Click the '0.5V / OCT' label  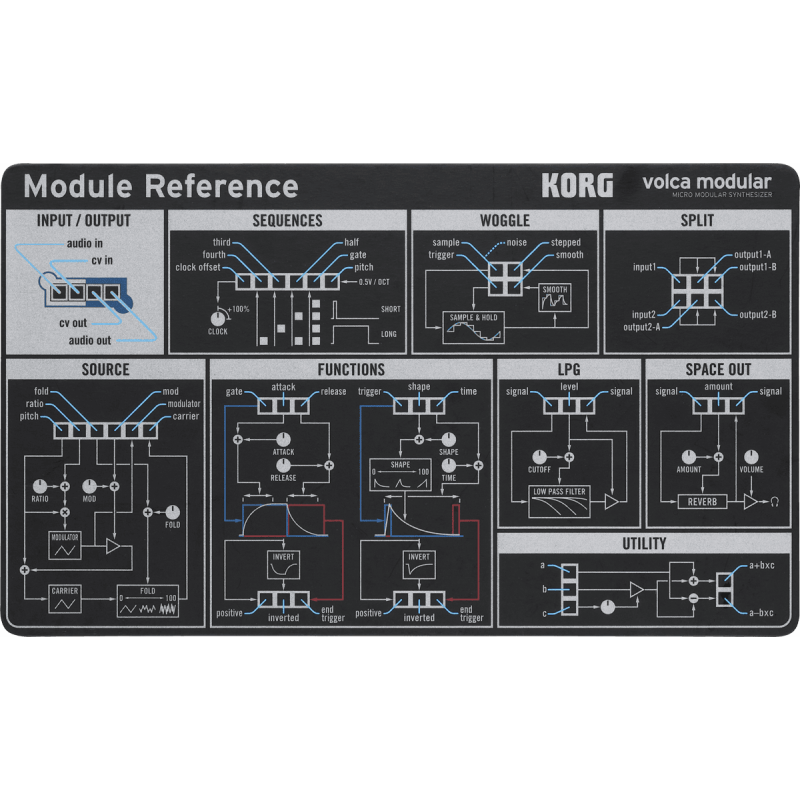374,282
